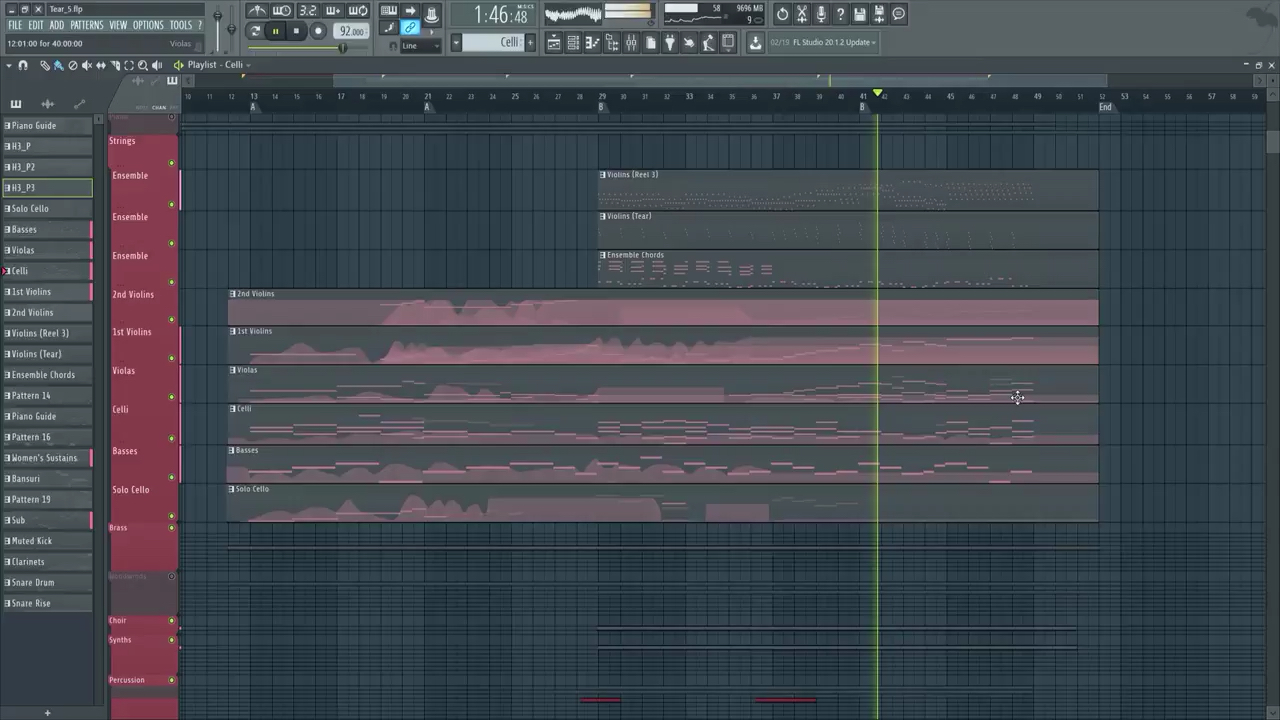Open the OPTIONS menu
Viewport: 1280px width, 720px height.
148,25
